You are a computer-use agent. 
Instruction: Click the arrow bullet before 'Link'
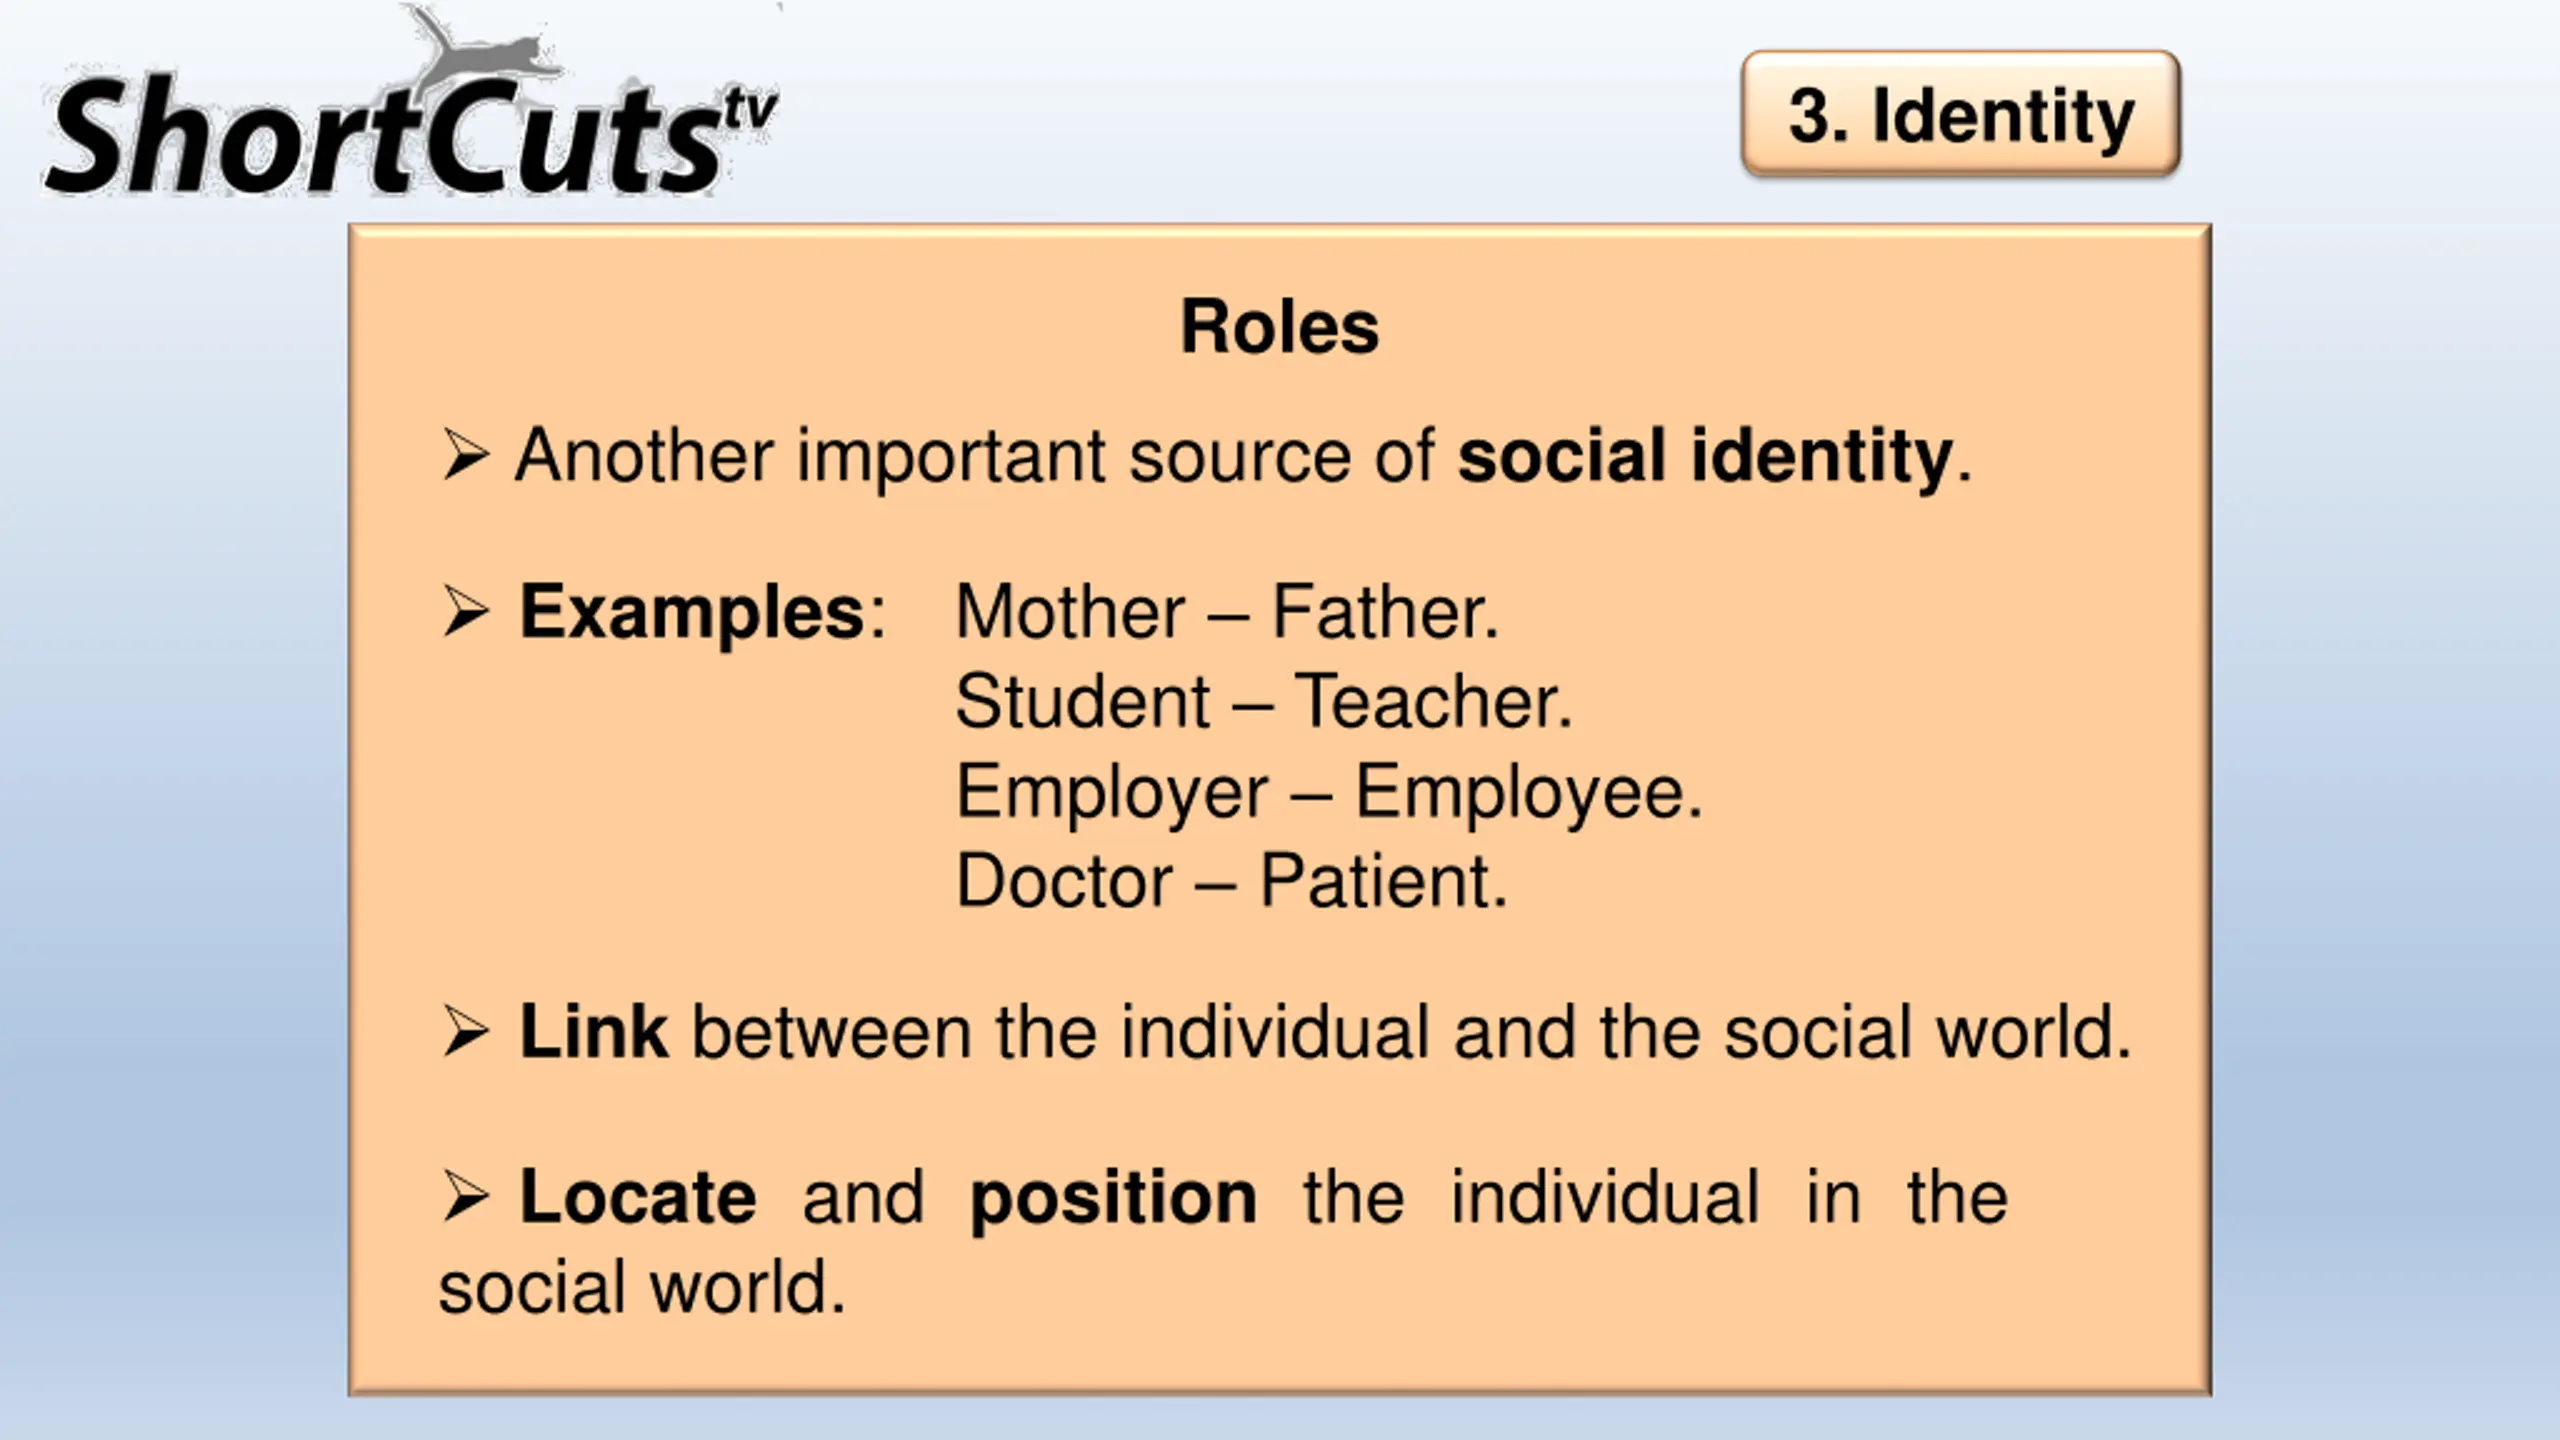(x=465, y=1032)
